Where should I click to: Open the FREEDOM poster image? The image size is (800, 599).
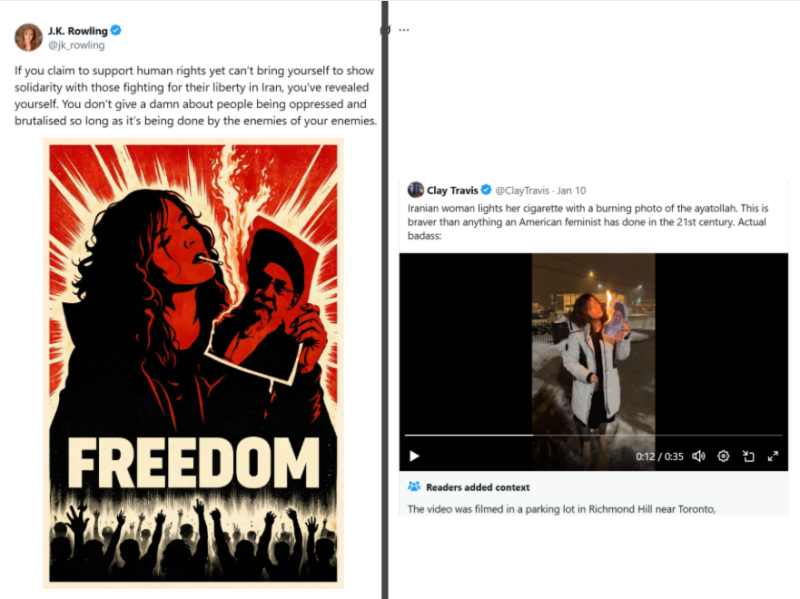[x=193, y=363]
